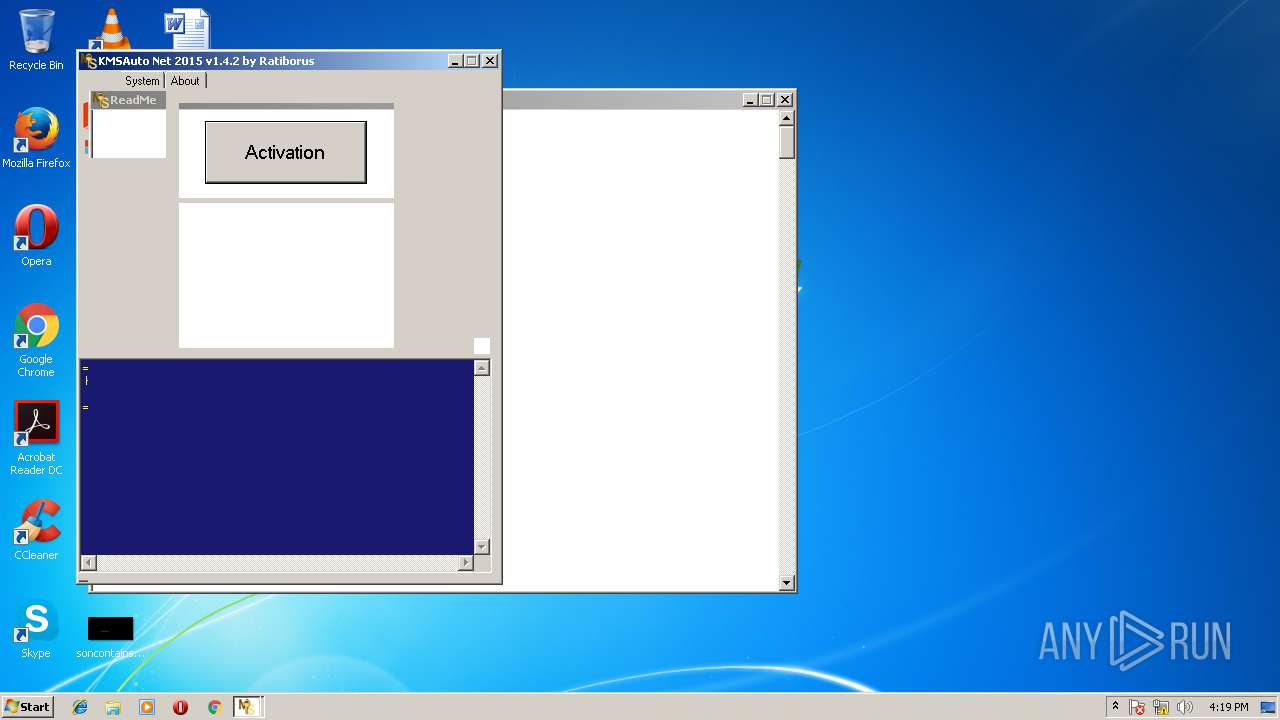Image resolution: width=1280 pixels, height=720 pixels.
Task: Close the background white window
Action: [x=785, y=99]
